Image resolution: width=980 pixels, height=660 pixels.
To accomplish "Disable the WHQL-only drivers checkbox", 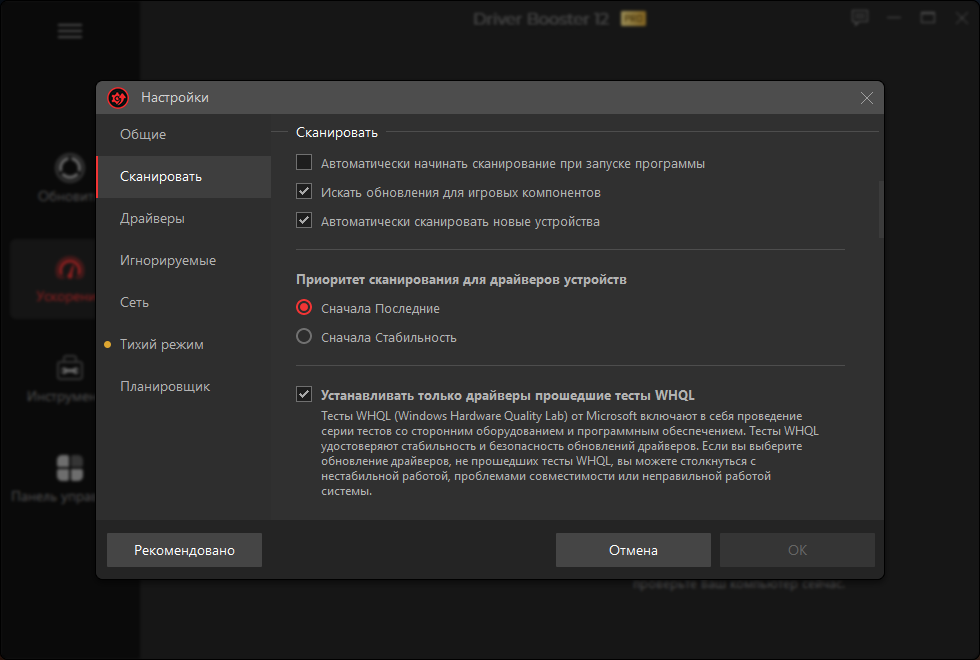I will [x=305, y=395].
